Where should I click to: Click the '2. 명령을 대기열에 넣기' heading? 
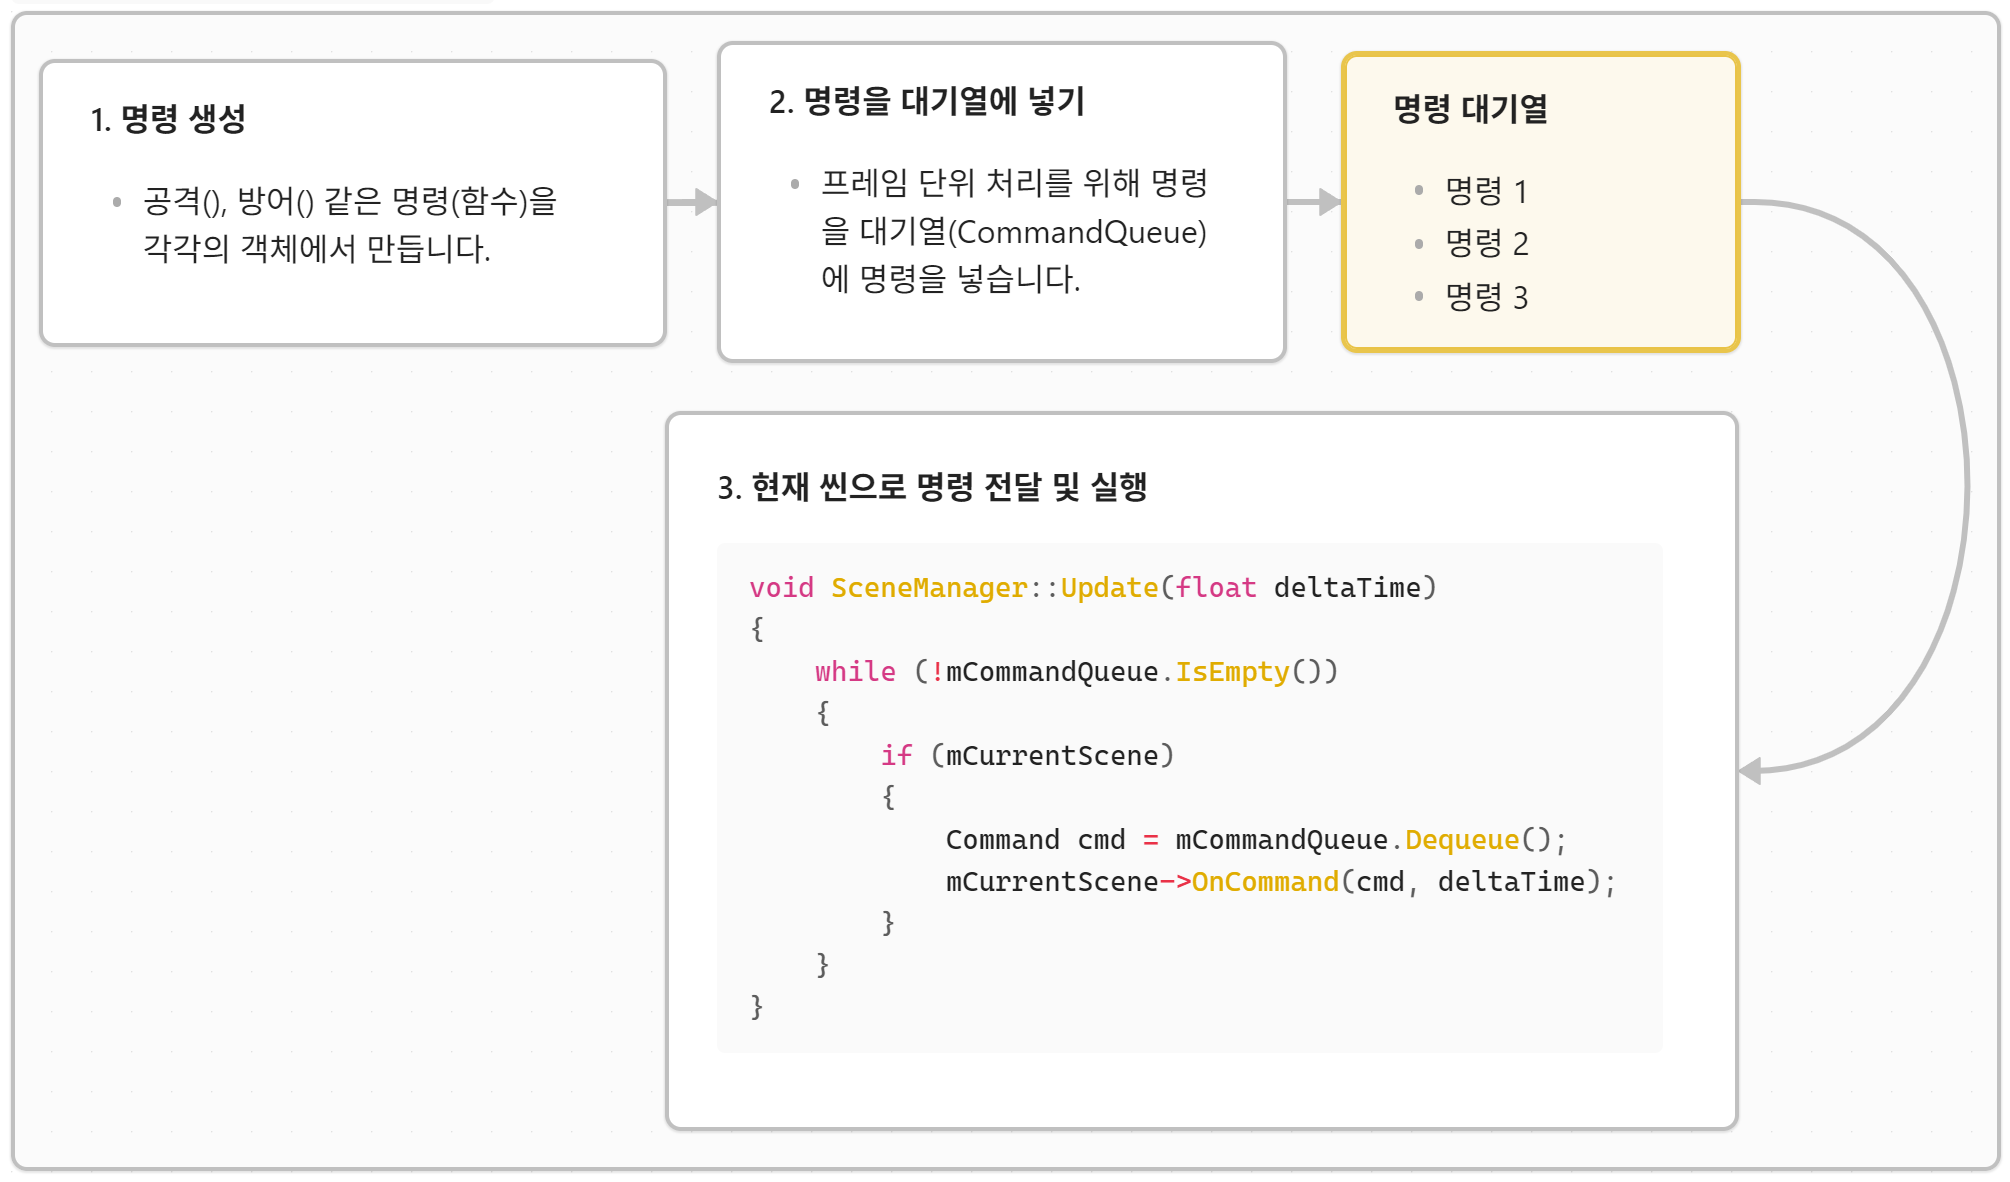point(926,101)
